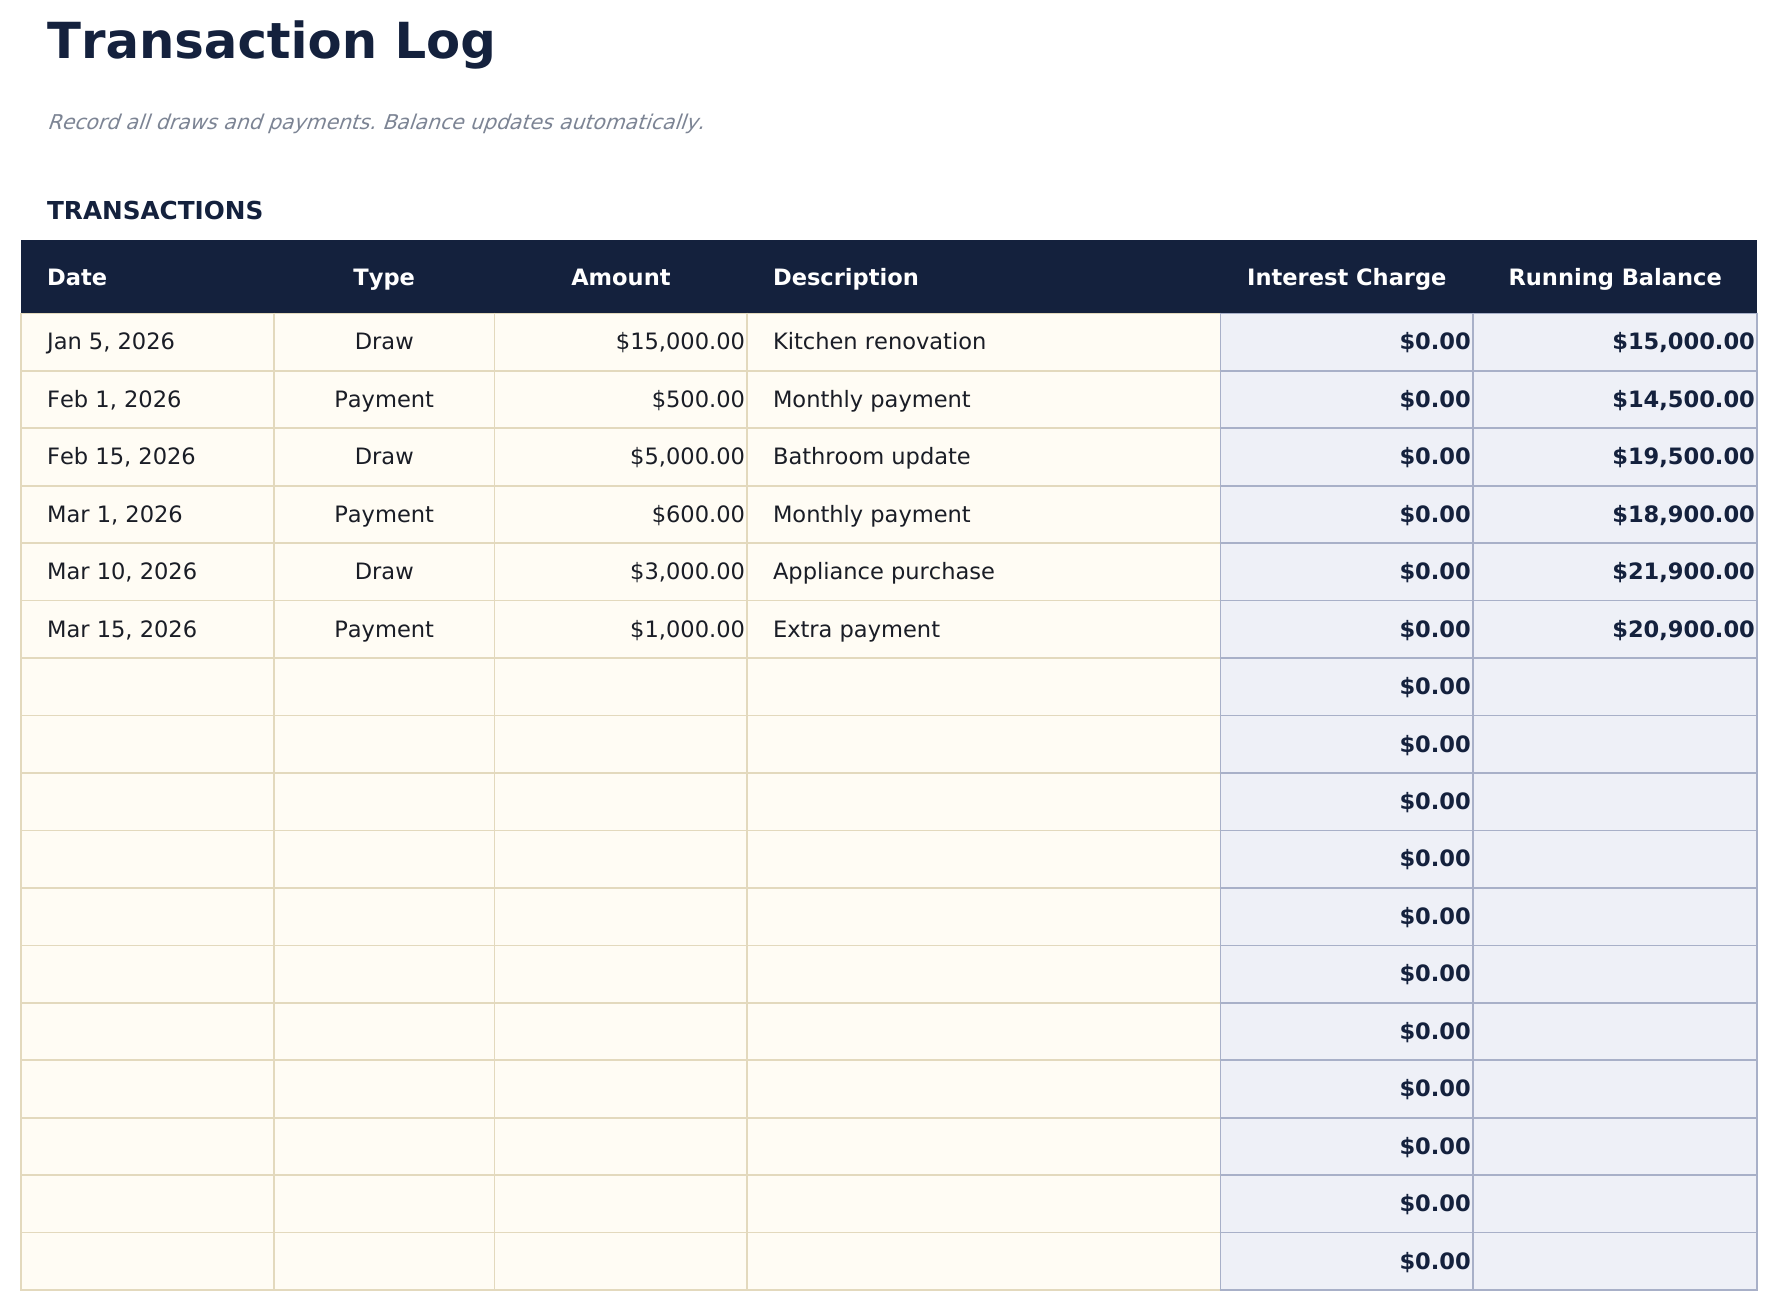Viewport: 1778px width, 1311px height.
Task: Click the Amount column header
Action: click(620, 277)
